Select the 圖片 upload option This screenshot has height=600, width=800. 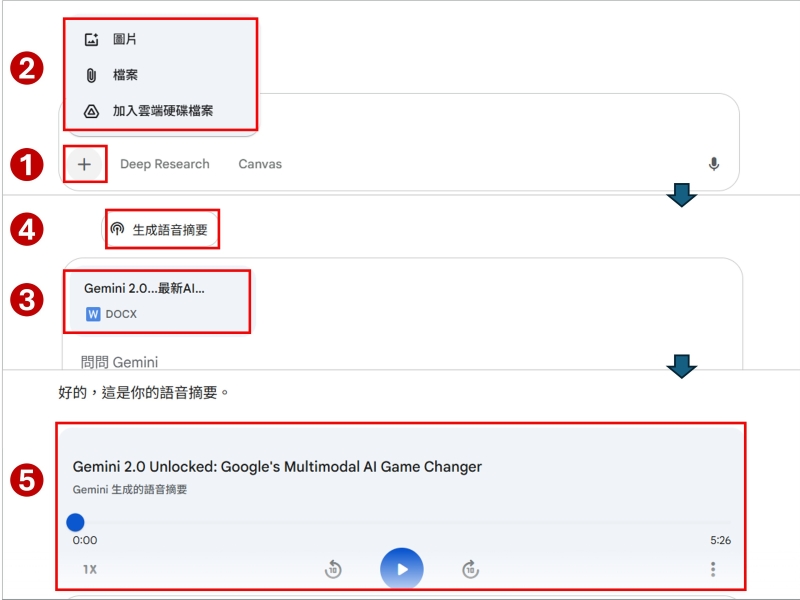point(160,39)
